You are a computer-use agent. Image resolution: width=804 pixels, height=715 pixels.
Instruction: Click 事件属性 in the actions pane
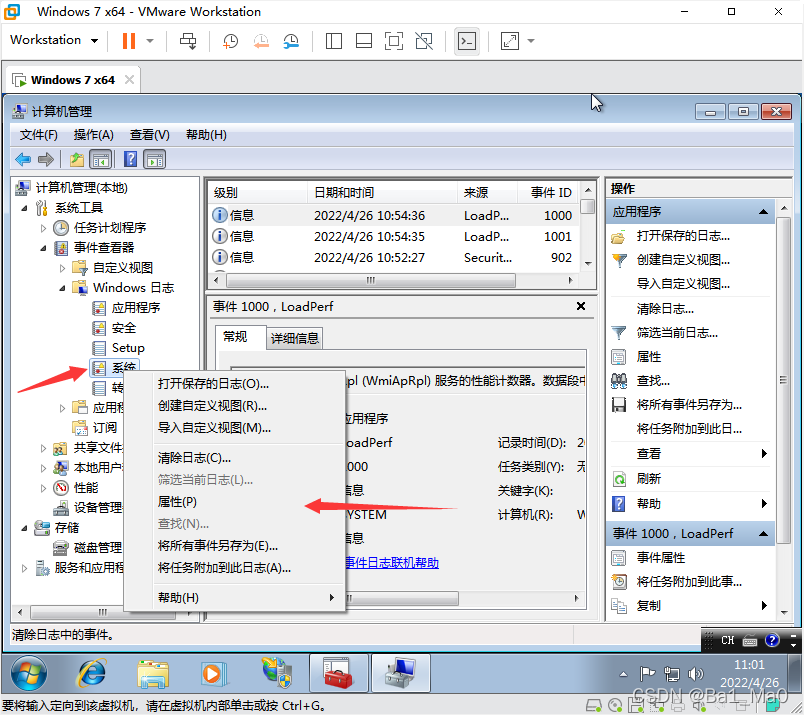point(660,558)
